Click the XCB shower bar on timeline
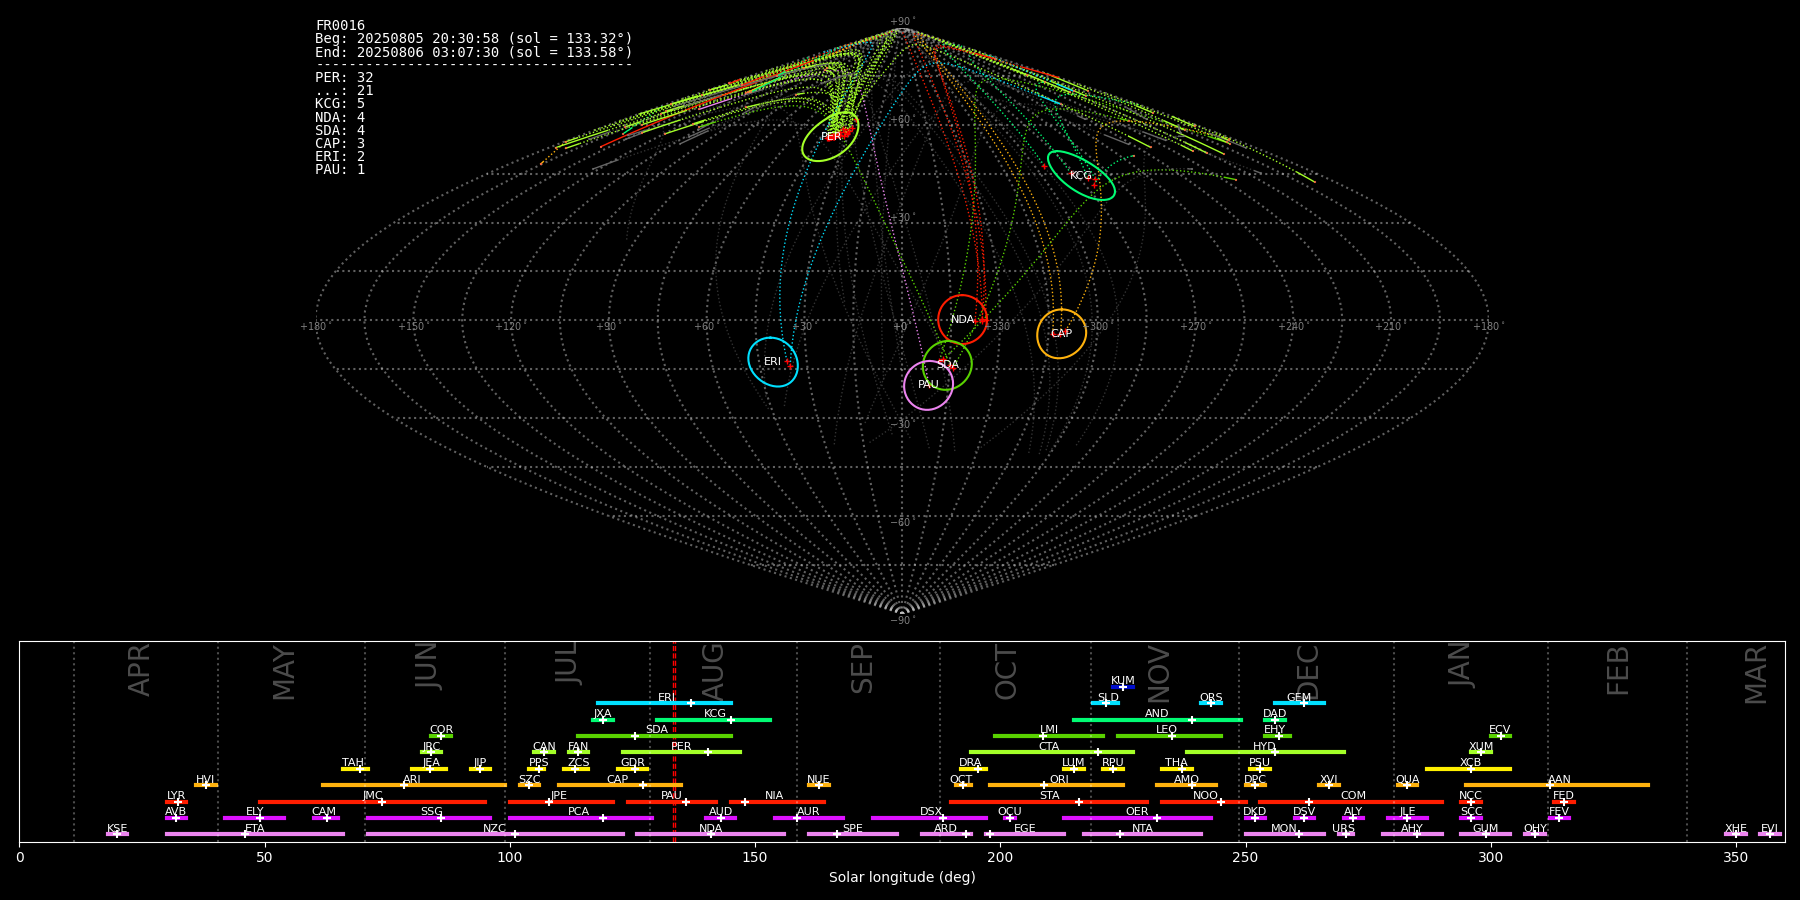Screen dimensions: 1800x900 click(1468, 769)
